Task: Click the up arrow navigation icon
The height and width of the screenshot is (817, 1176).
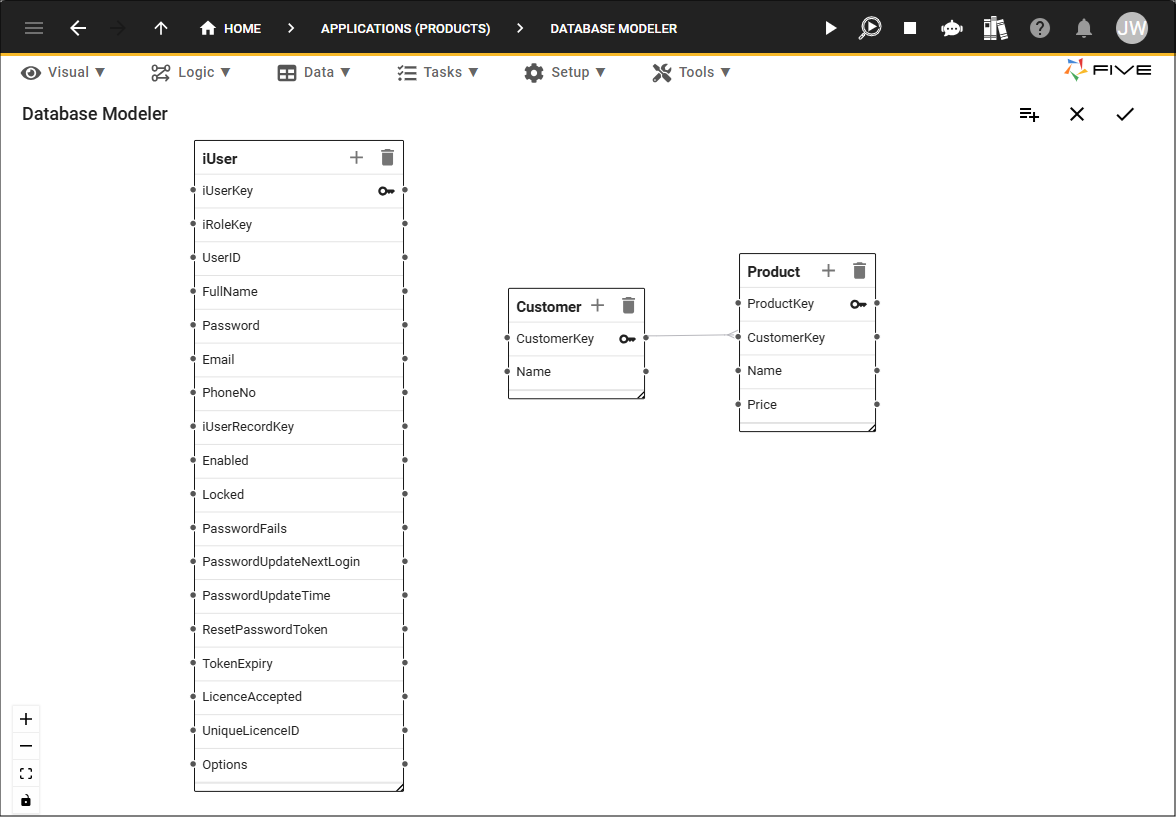Action: pos(160,29)
